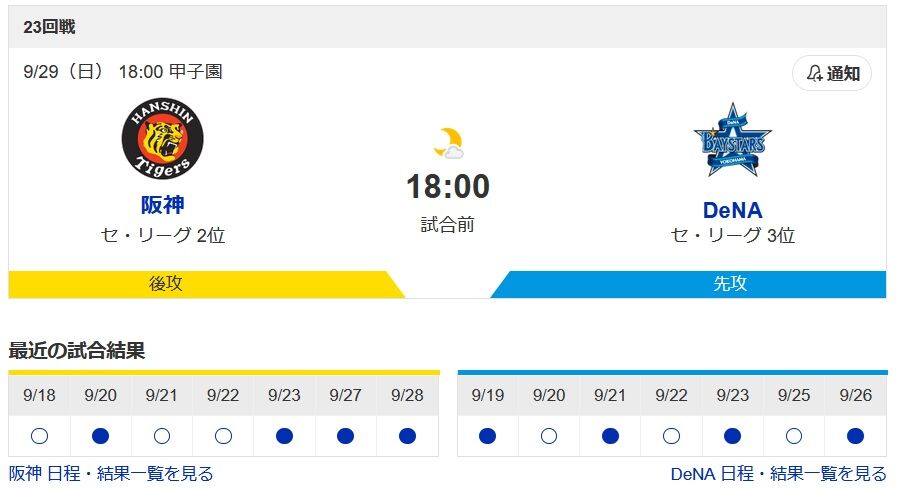Viewport: 897px width, 488px height.
Task: Click the 23回戦 header bar
Action: [447, 27]
